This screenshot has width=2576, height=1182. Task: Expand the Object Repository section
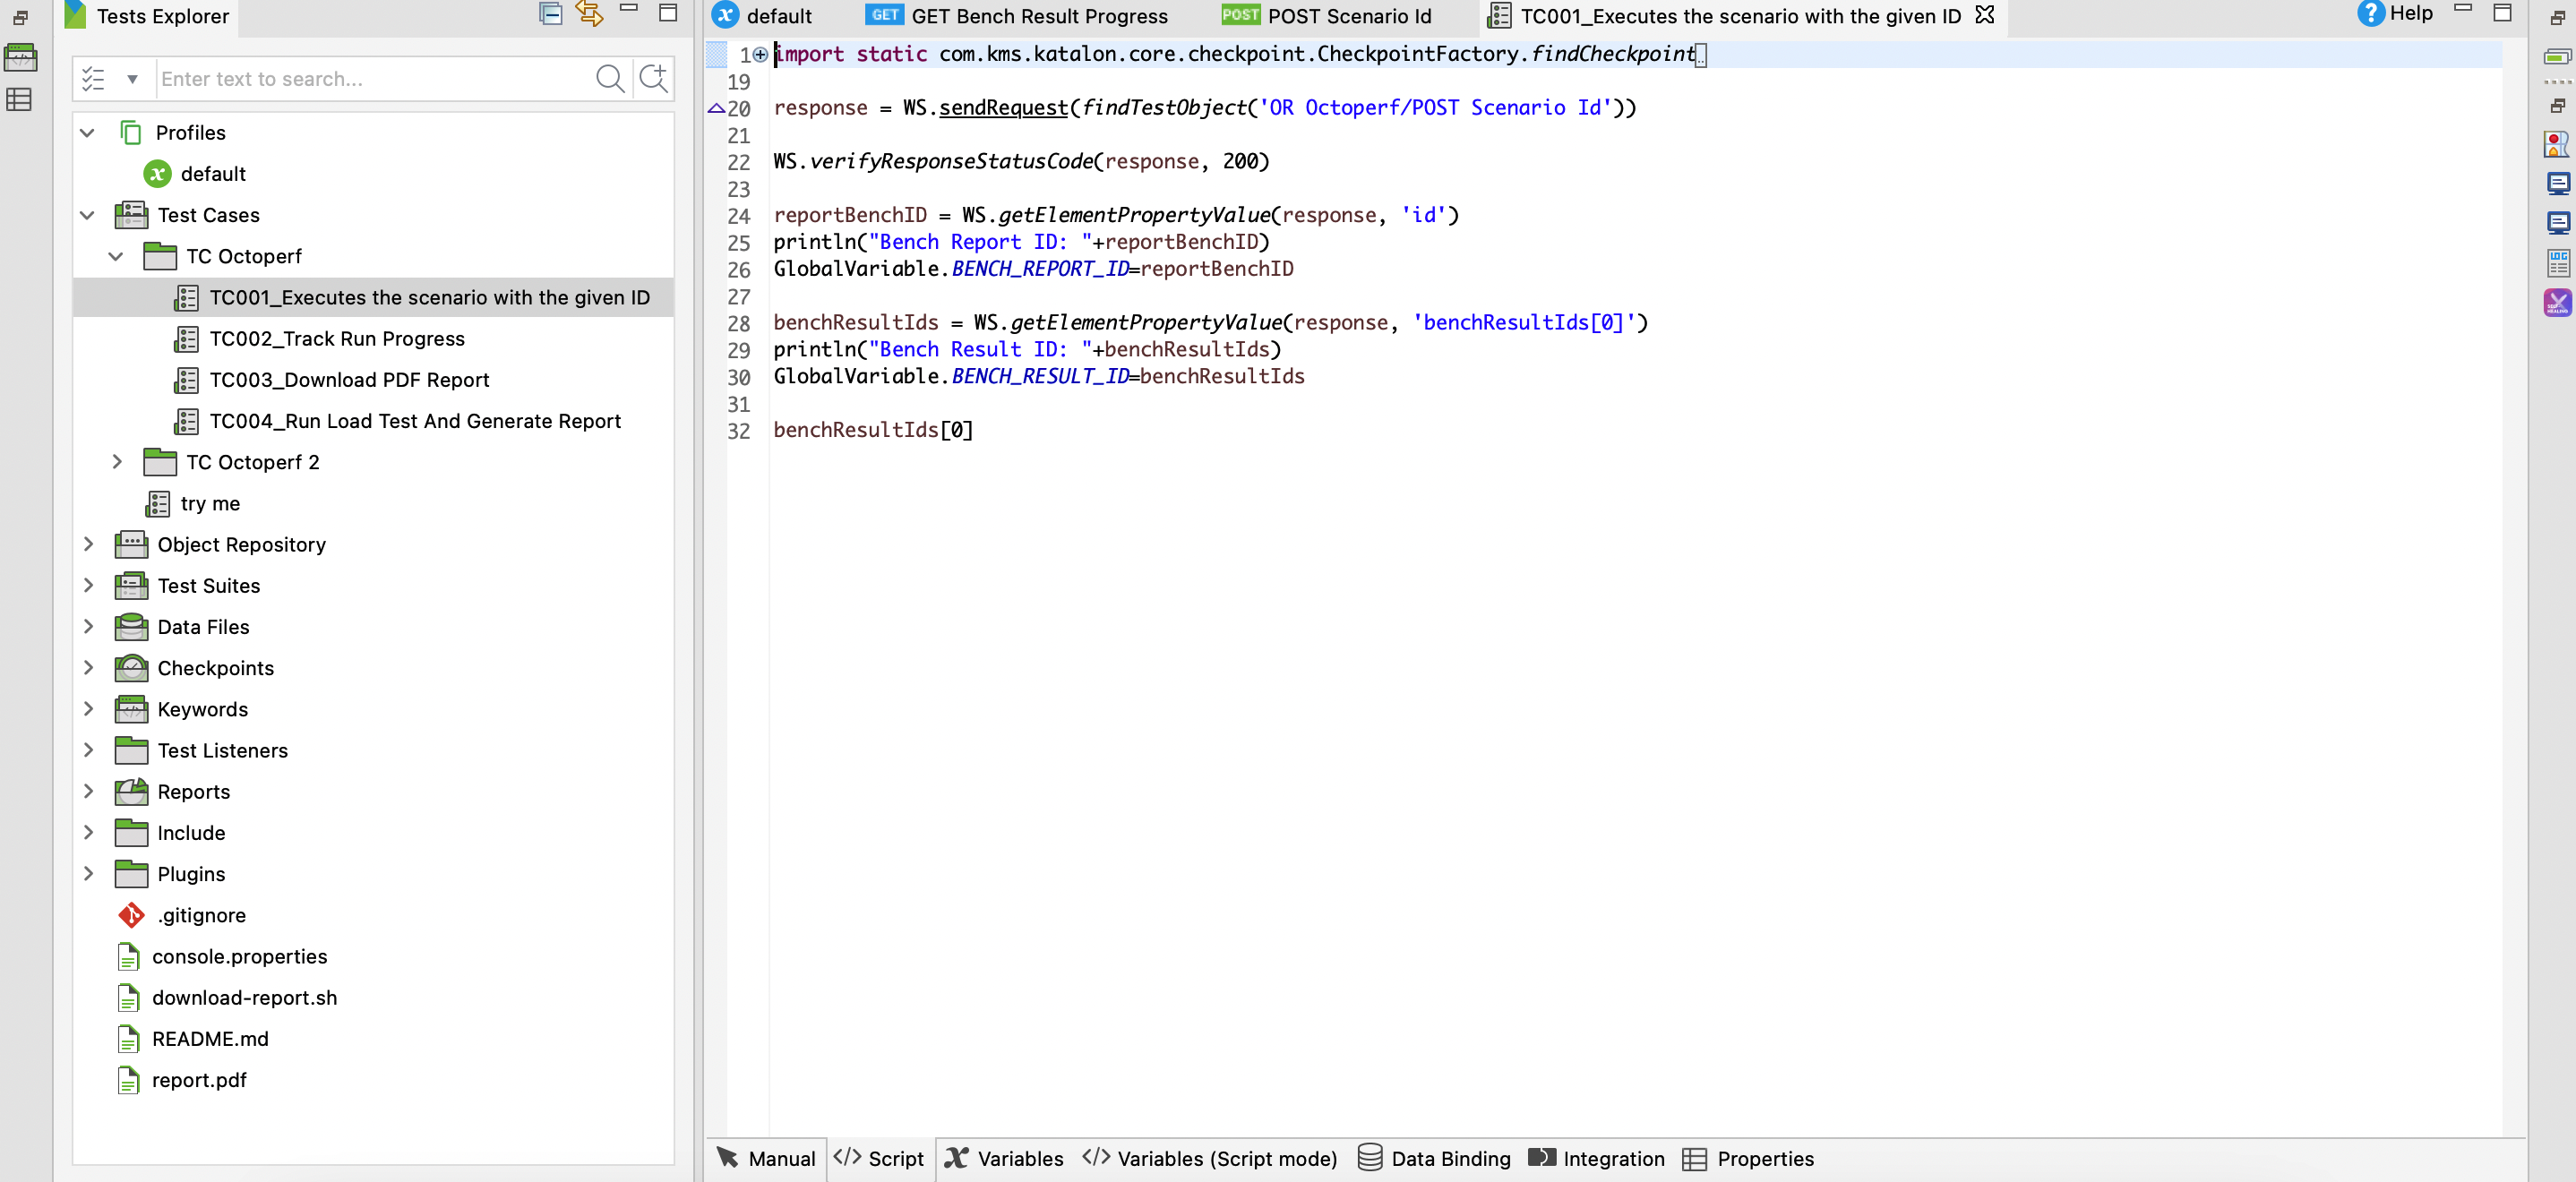coord(89,544)
